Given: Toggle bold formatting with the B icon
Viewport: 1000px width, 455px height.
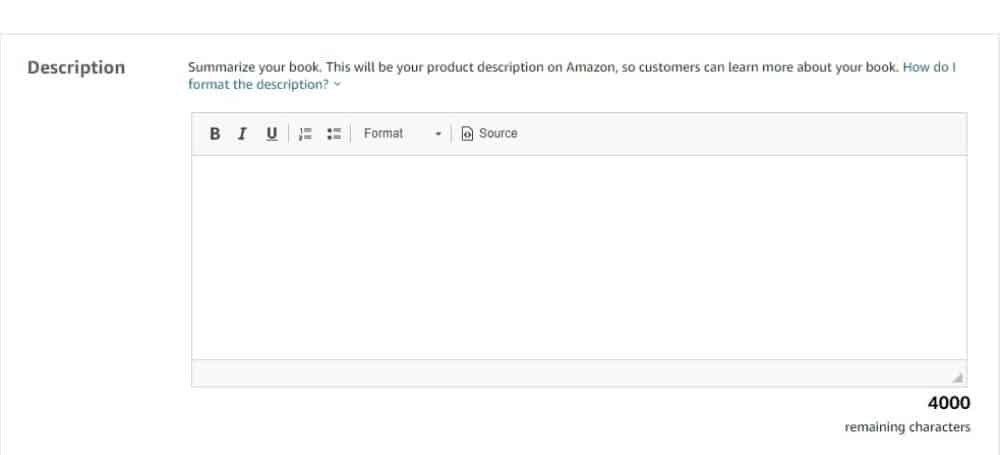Looking at the screenshot, I should (215, 133).
